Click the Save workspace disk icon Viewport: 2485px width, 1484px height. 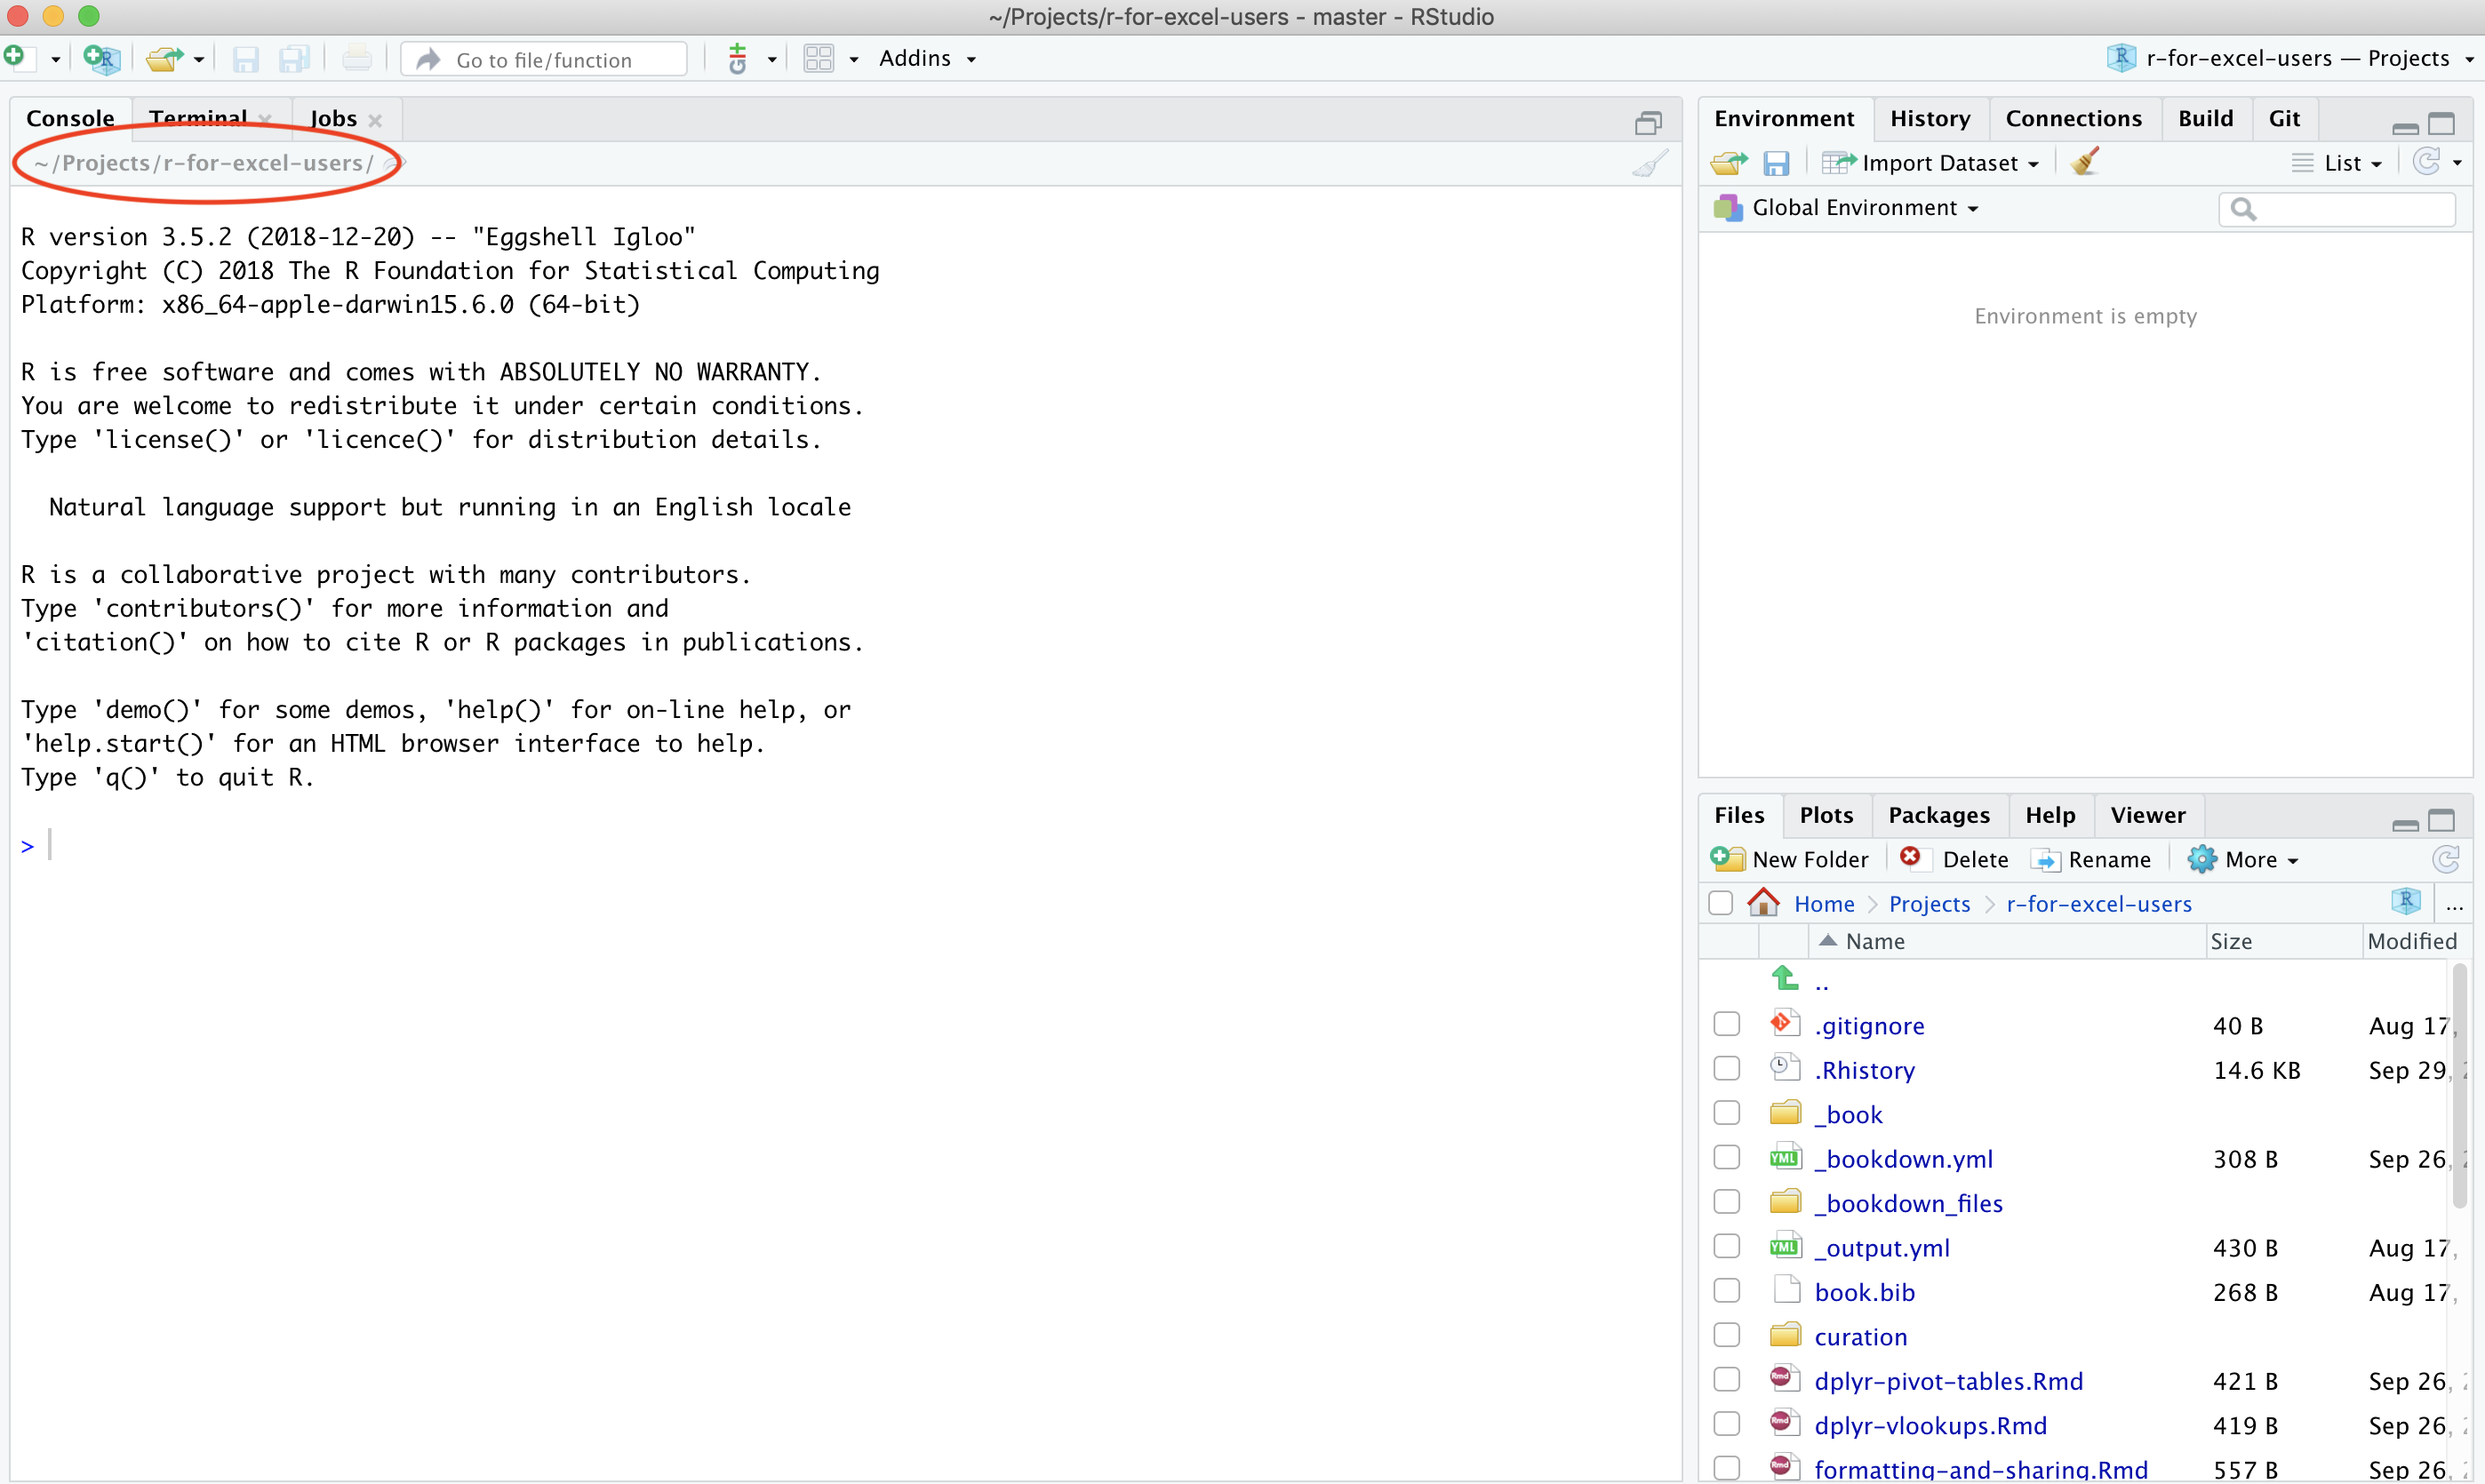1776,163
